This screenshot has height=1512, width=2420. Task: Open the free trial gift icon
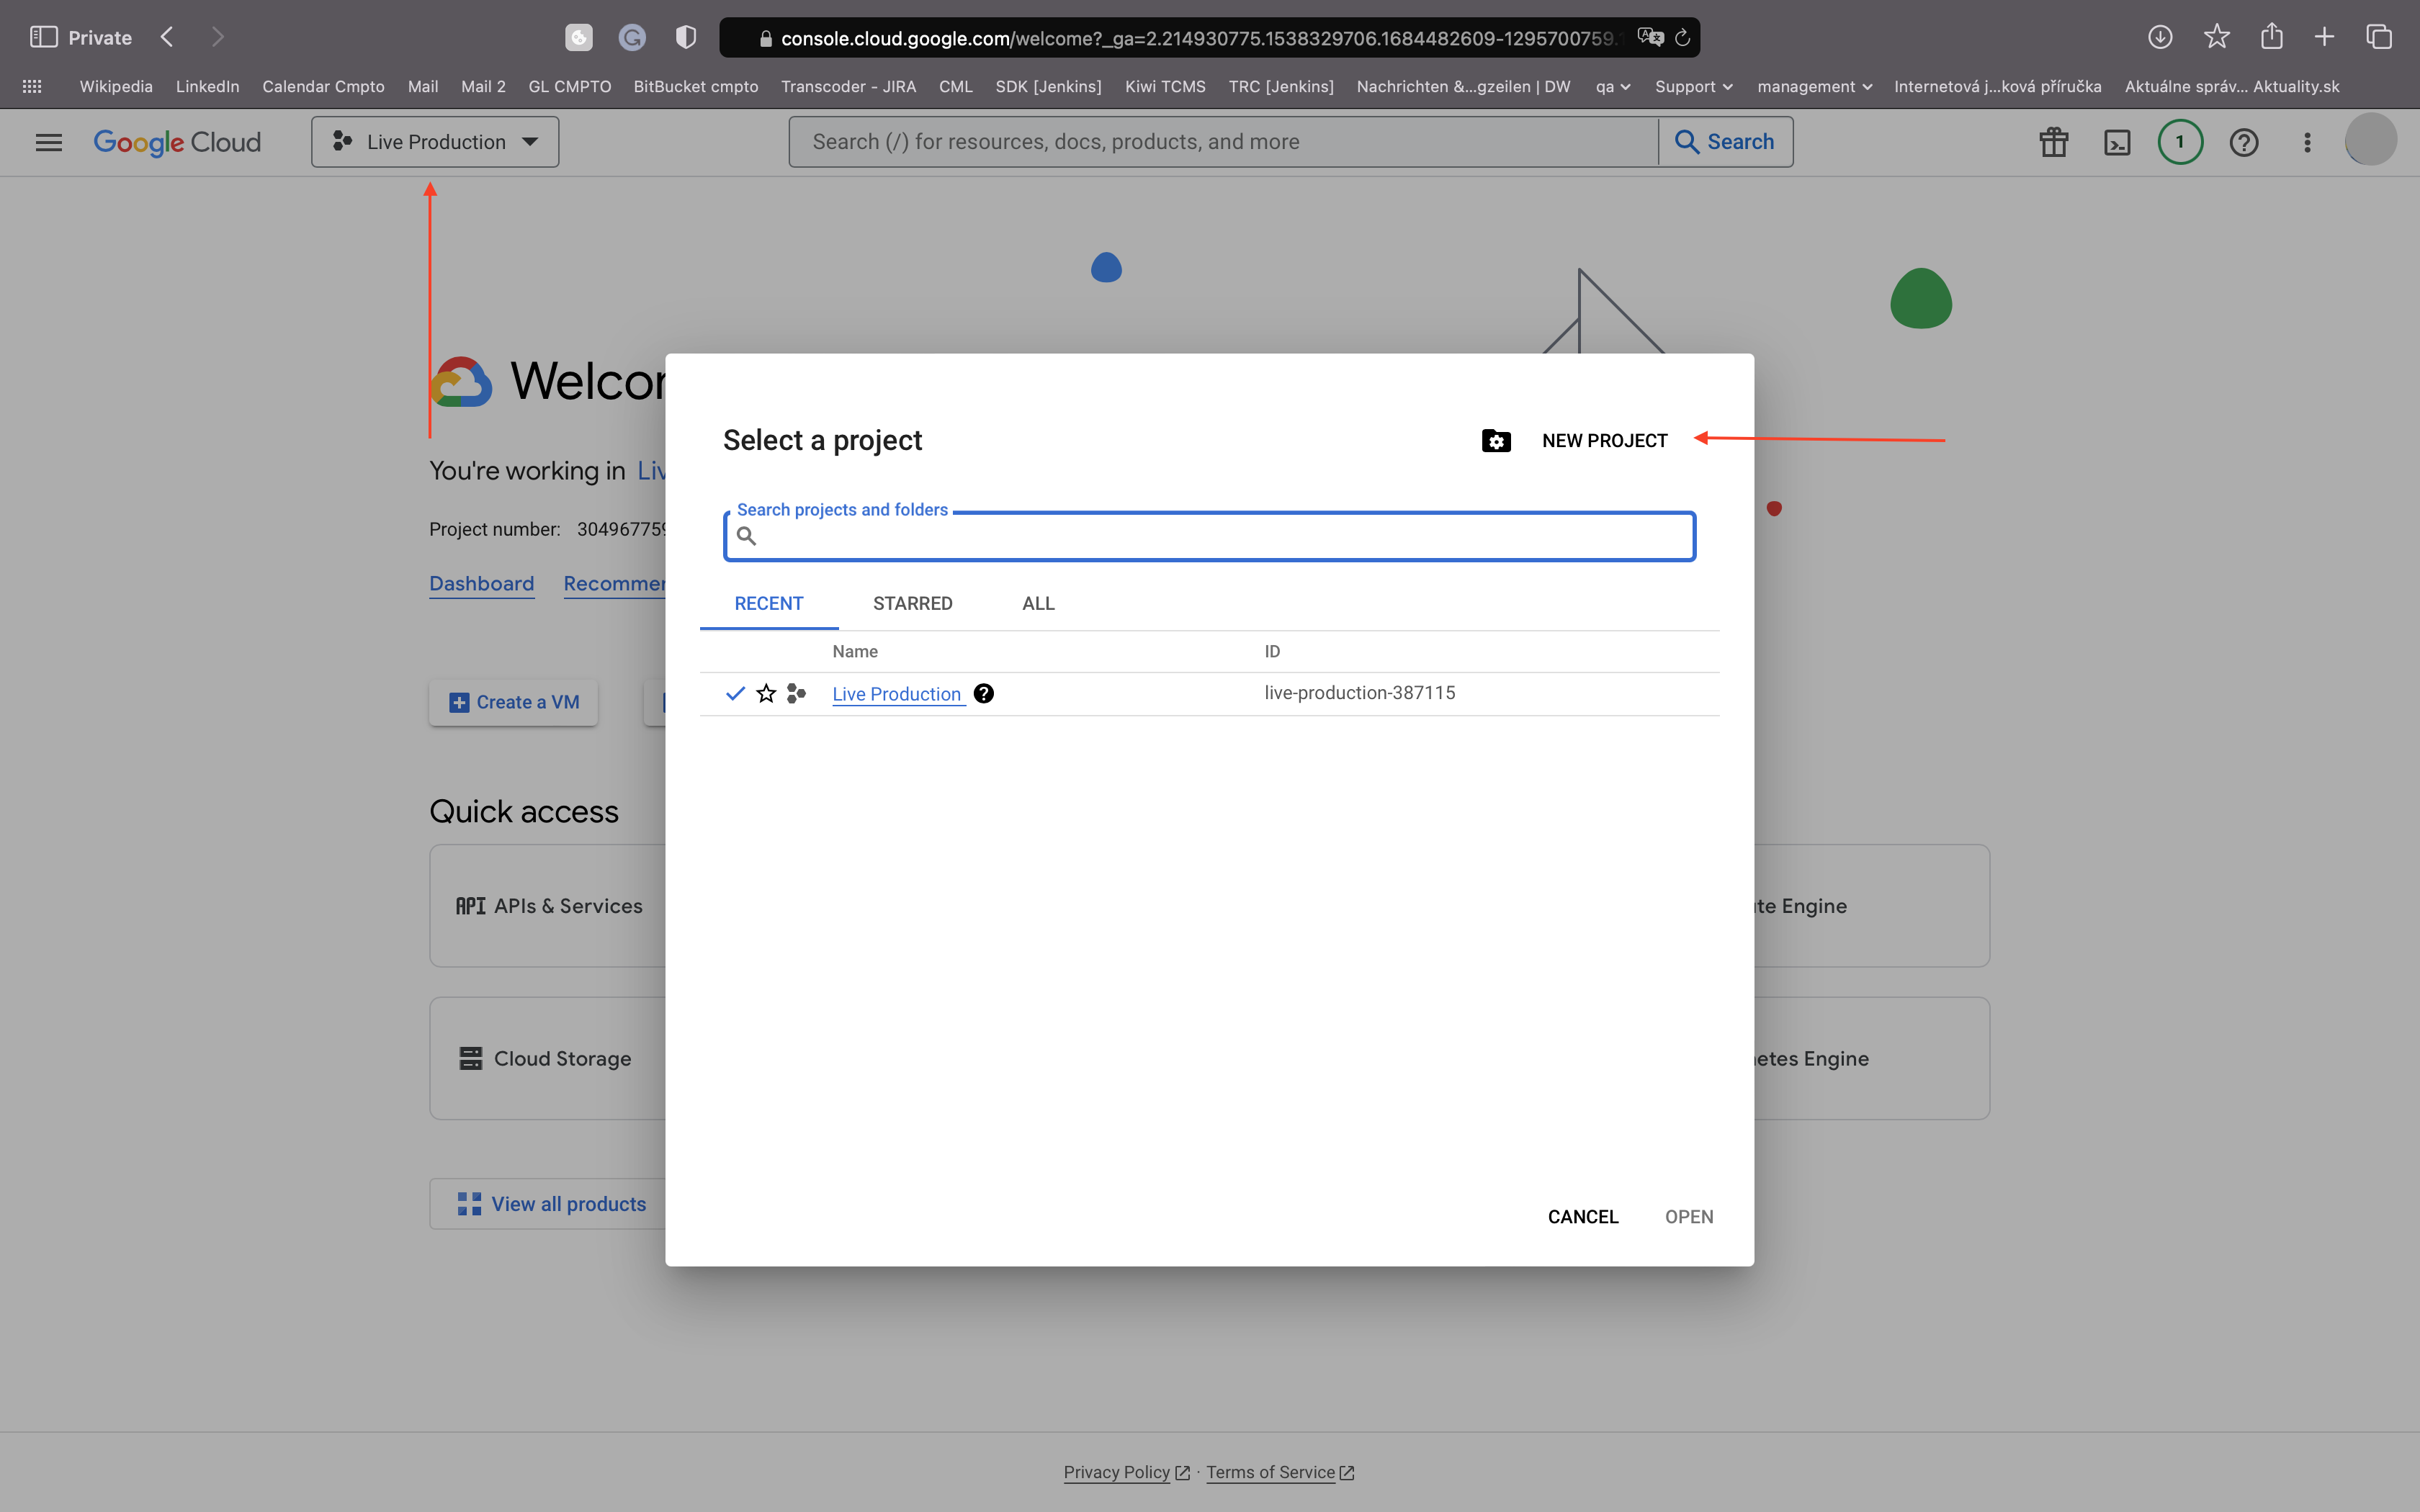[x=2054, y=142]
